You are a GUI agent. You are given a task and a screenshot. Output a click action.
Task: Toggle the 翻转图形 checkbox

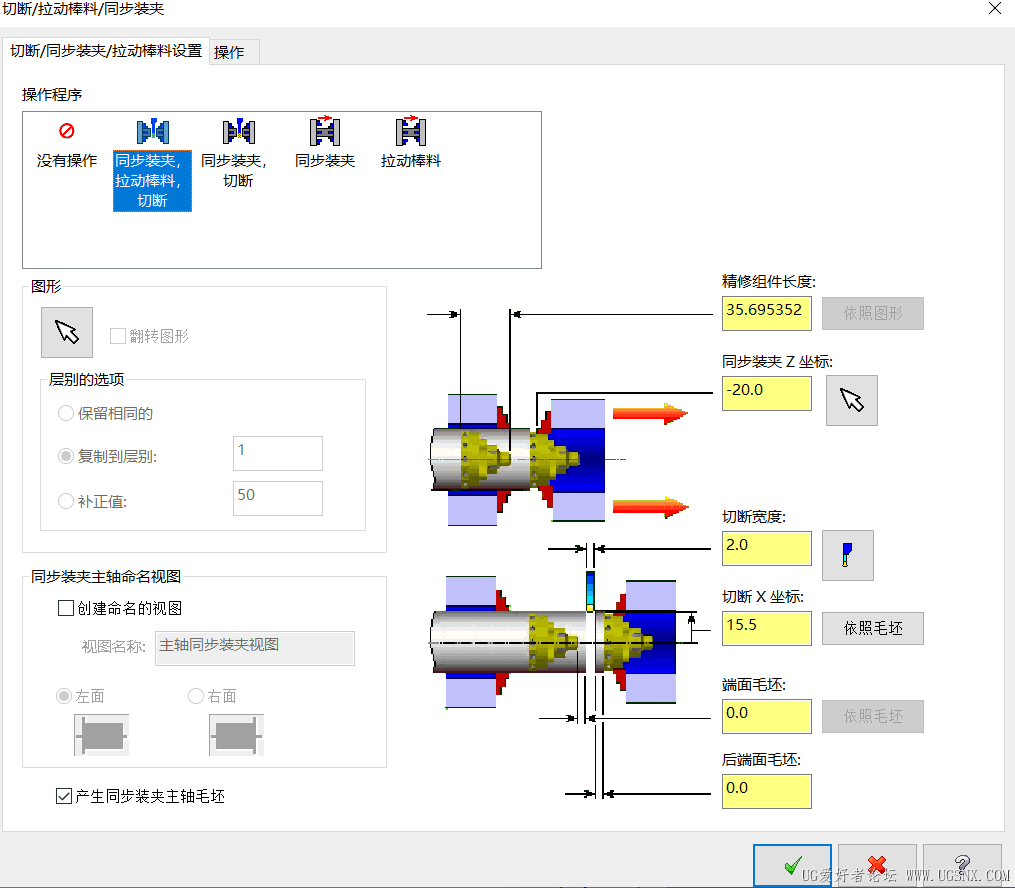[118, 336]
